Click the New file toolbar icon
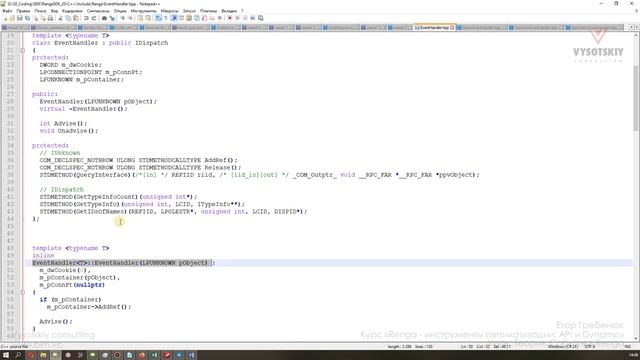 coord(5,18)
